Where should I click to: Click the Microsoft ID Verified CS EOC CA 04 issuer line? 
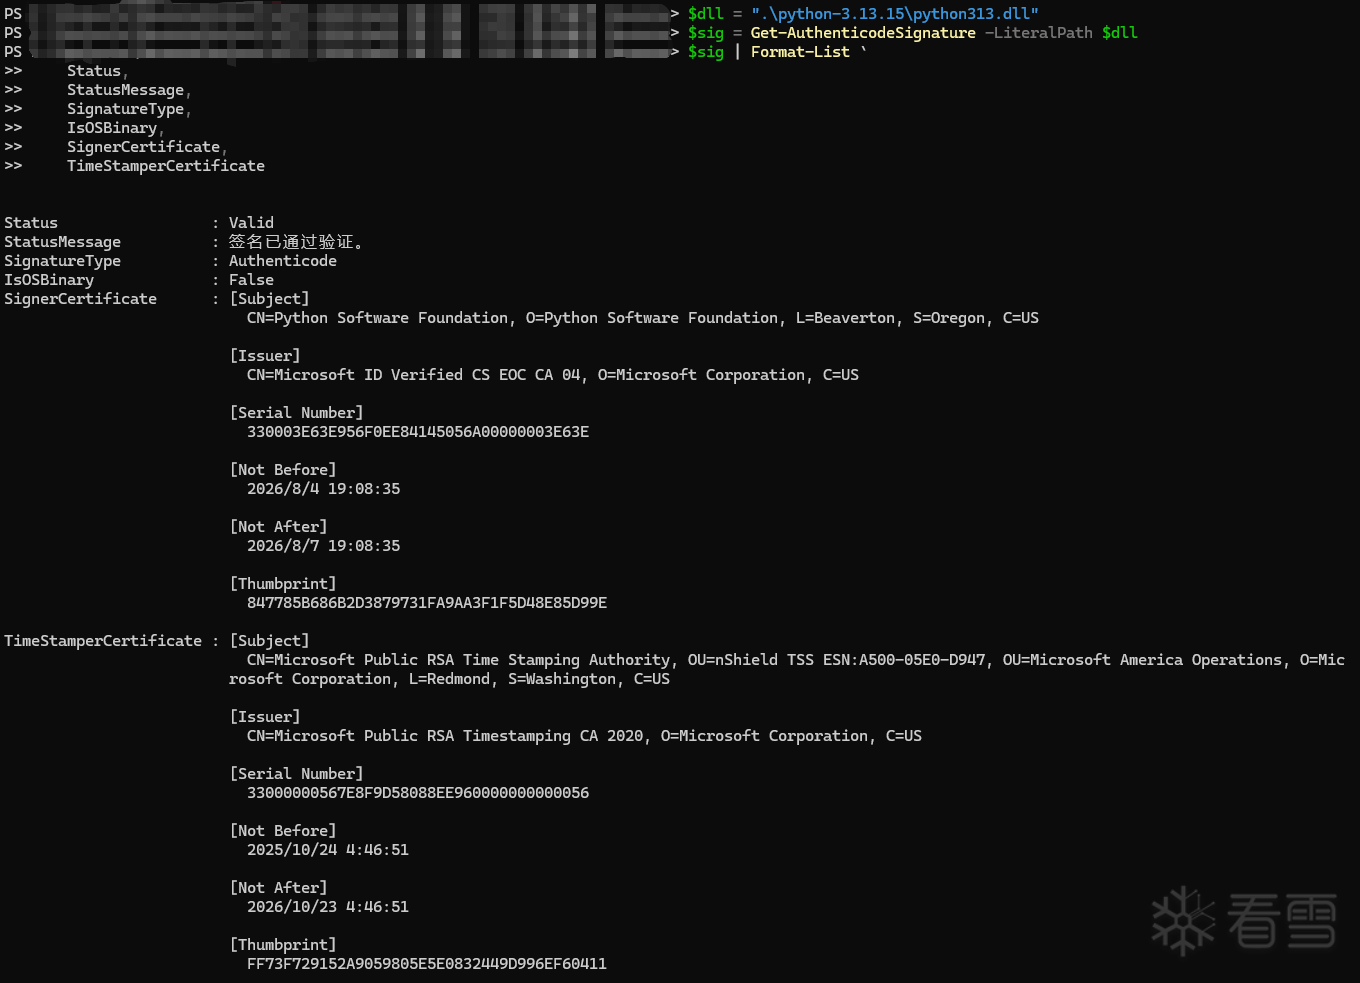point(553,375)
